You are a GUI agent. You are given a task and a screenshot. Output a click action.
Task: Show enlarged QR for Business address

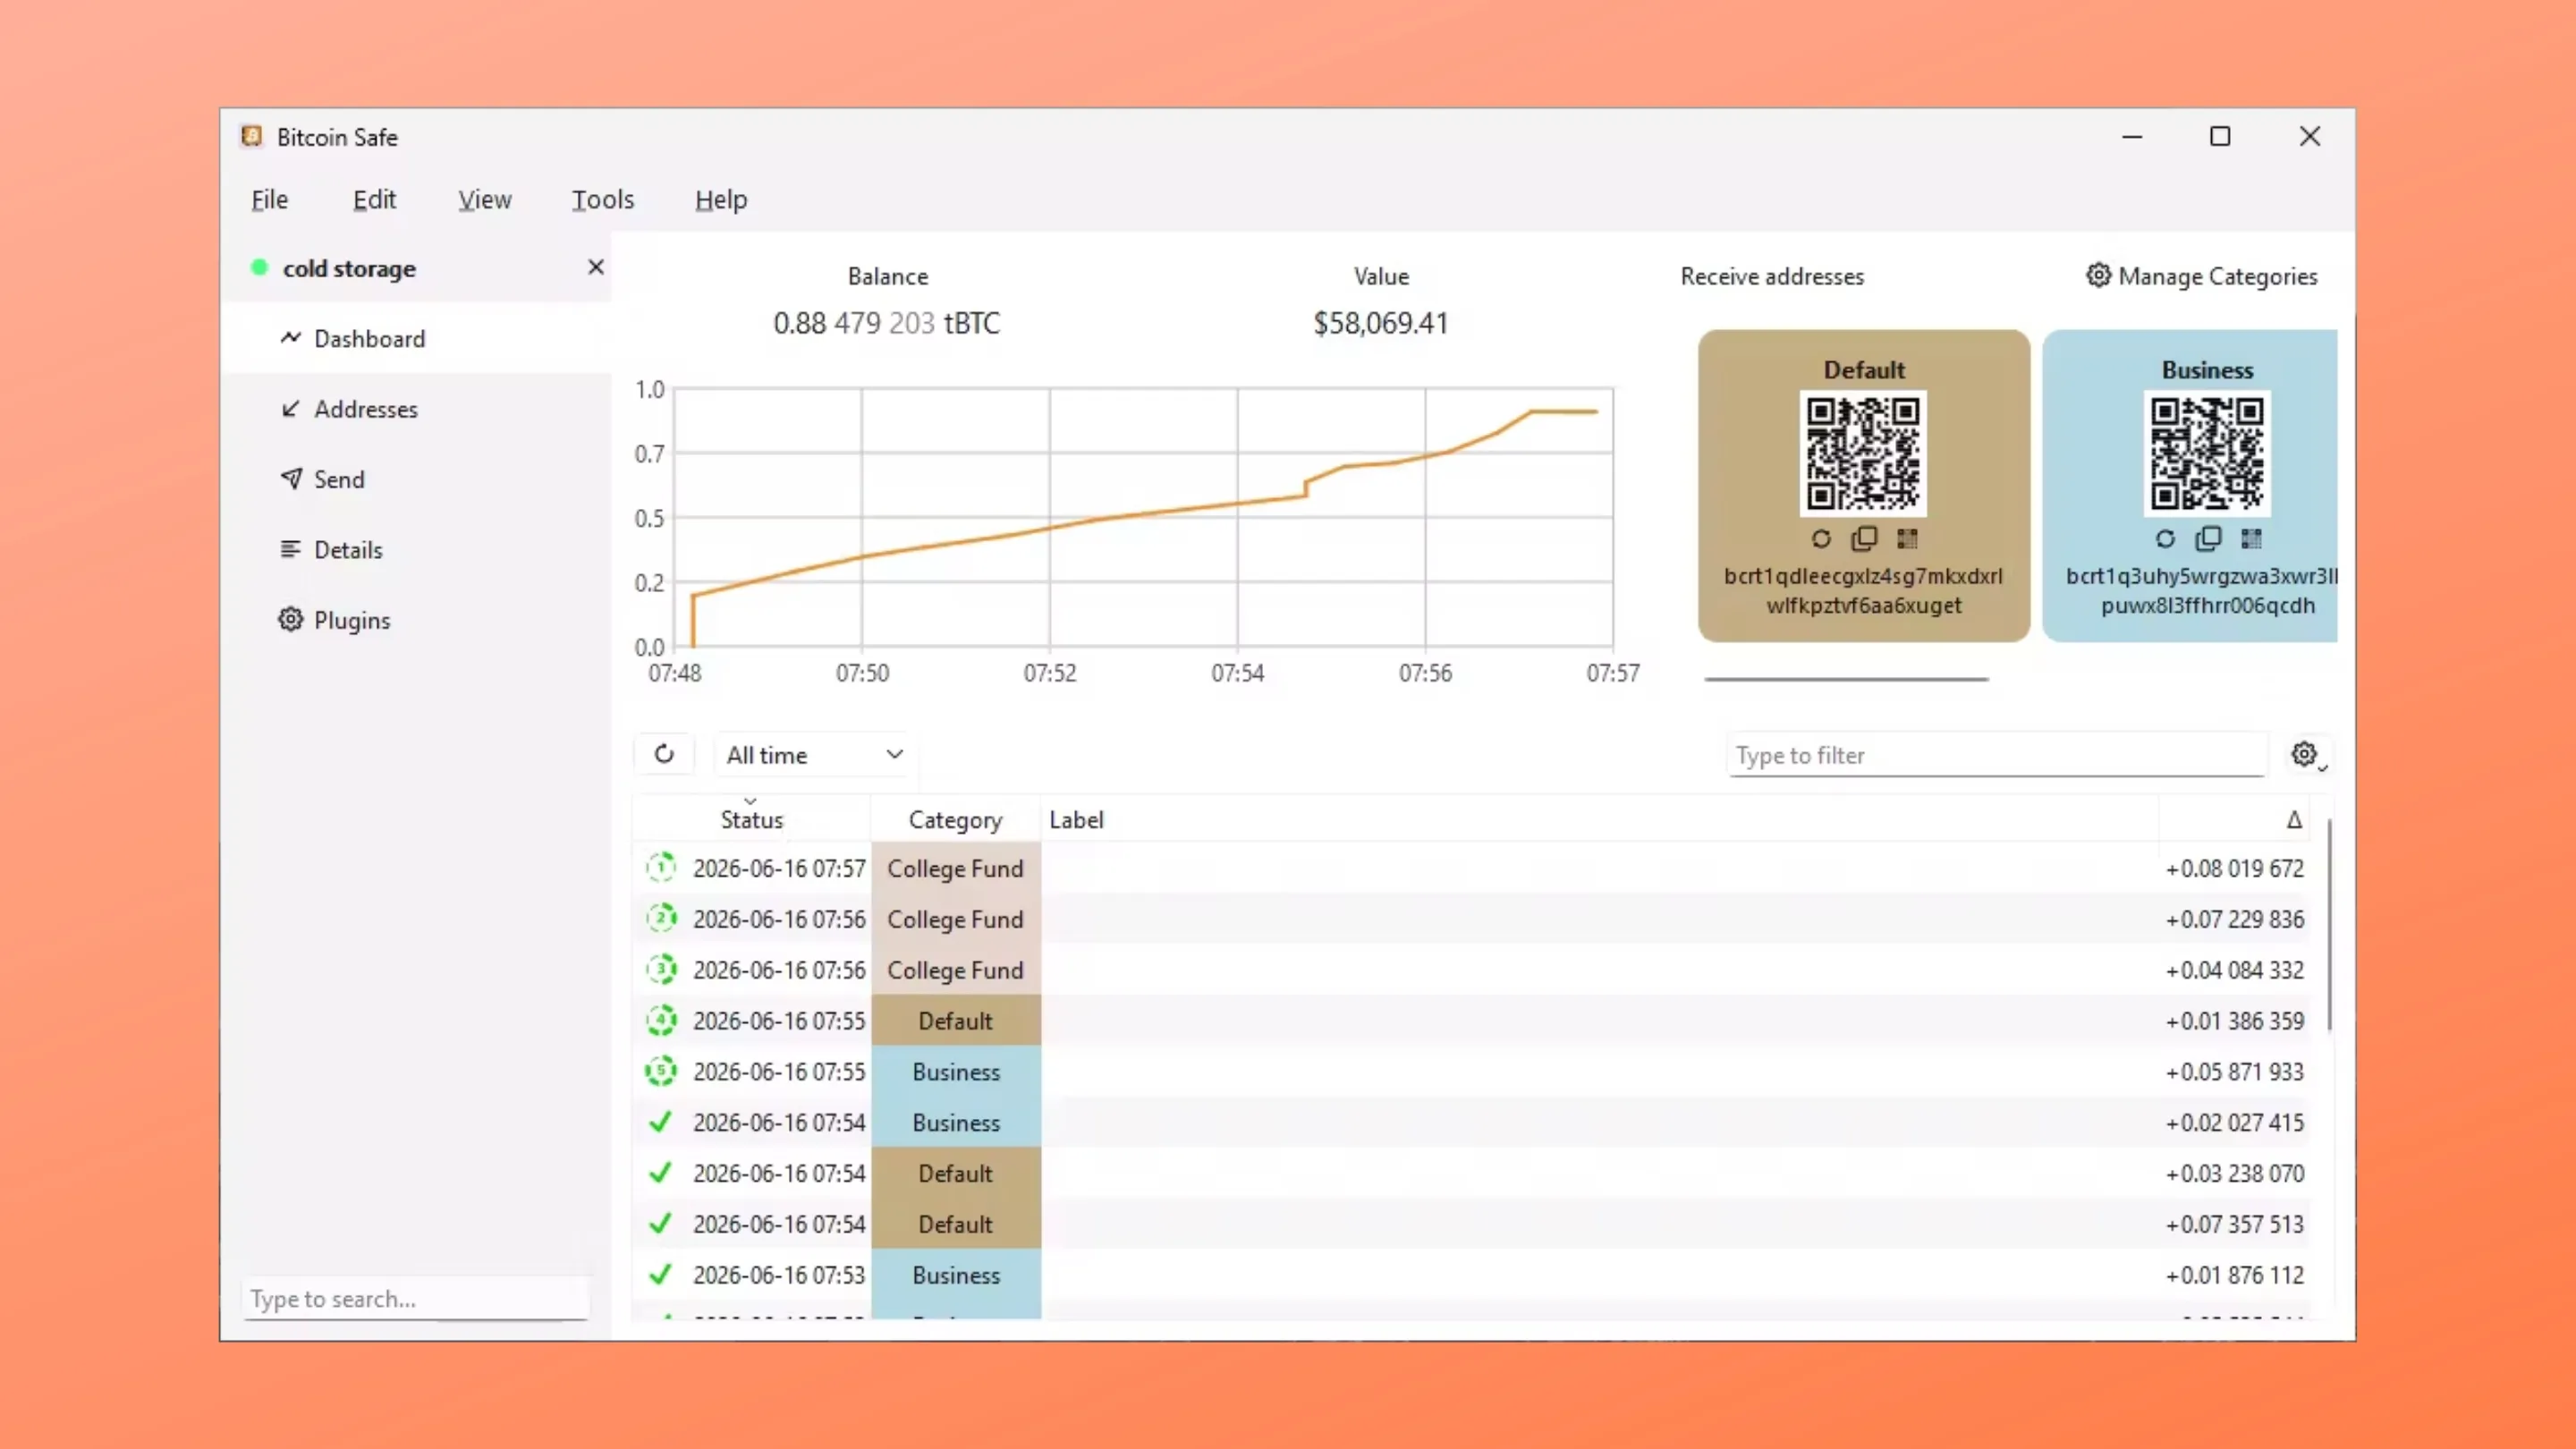tap(2251, 539)
